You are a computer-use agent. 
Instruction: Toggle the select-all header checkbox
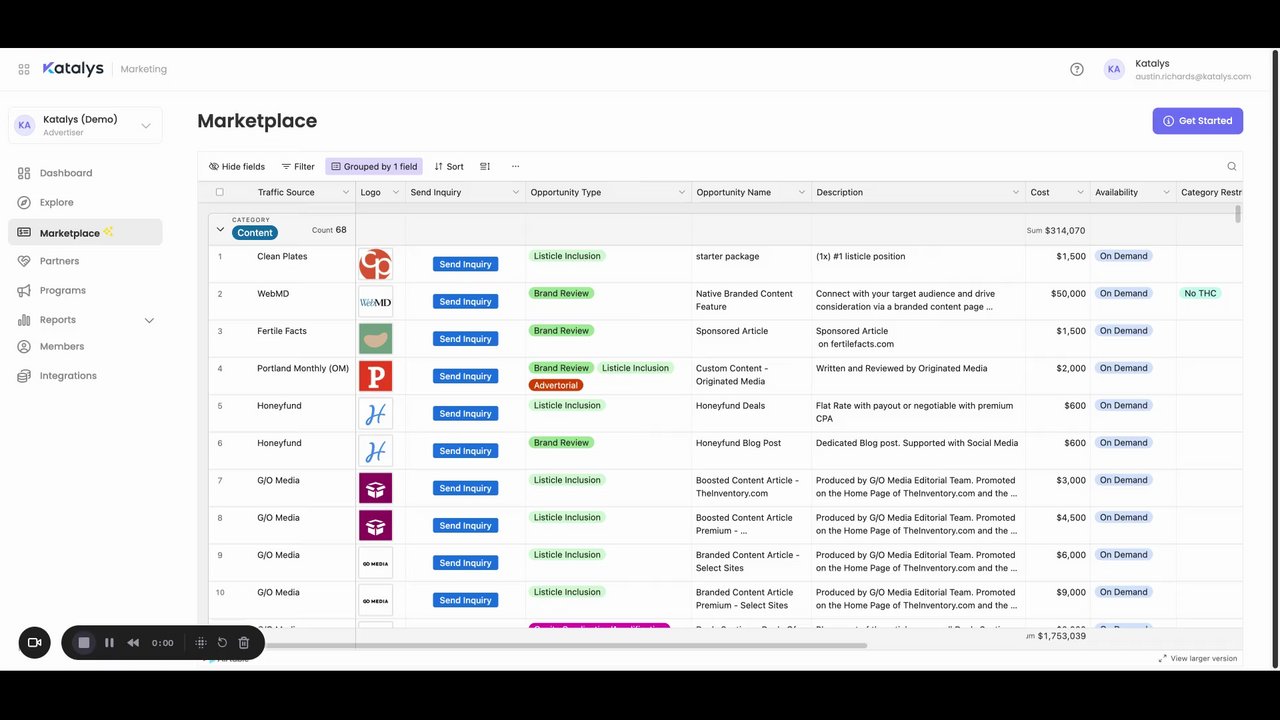220,192
